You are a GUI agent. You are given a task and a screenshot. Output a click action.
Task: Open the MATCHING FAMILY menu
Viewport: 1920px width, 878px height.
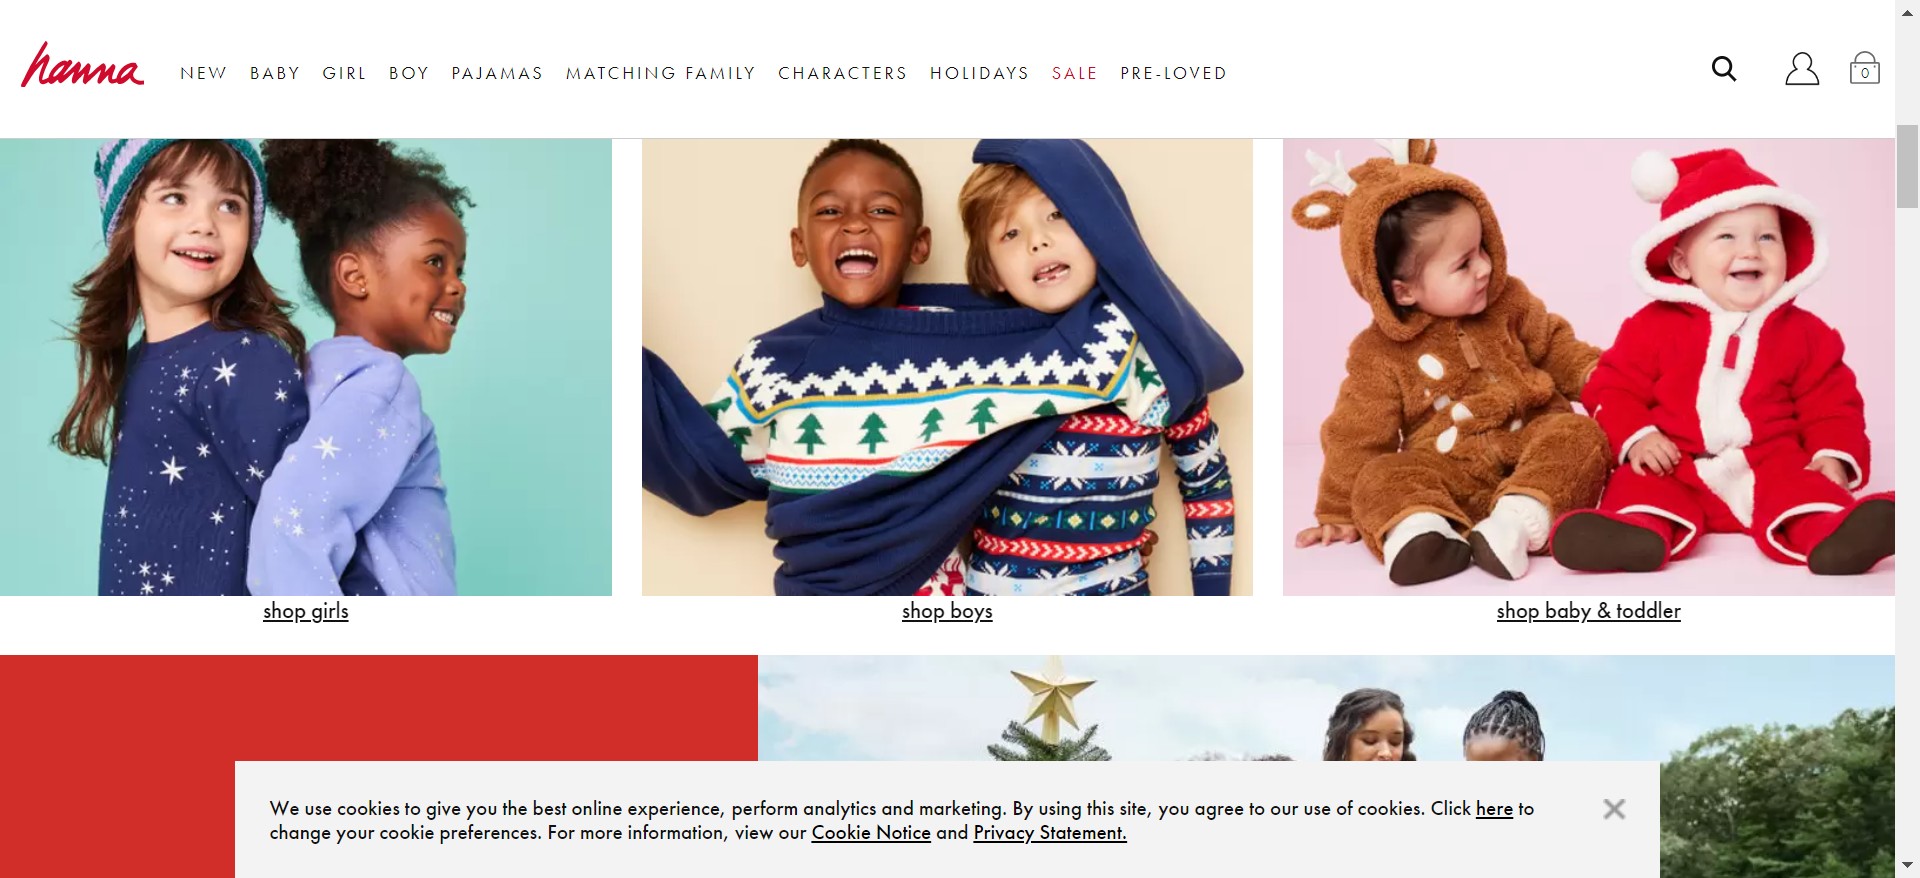point(661,73)
